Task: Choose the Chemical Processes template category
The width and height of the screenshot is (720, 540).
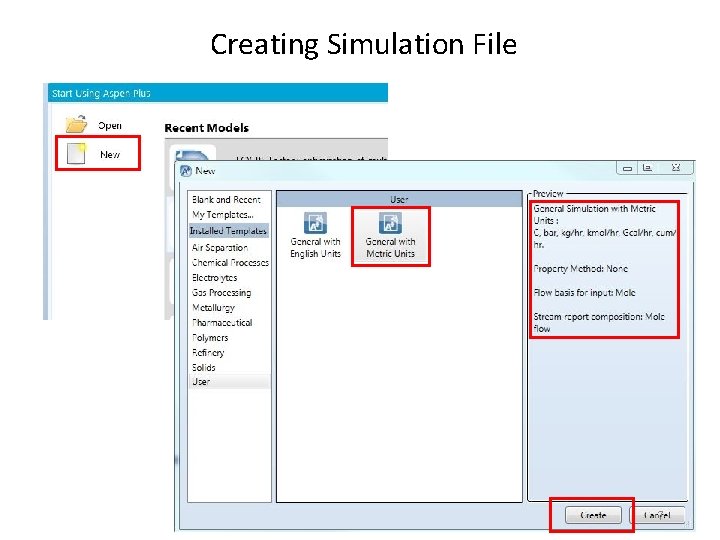Action: click(x=230, y=263)
